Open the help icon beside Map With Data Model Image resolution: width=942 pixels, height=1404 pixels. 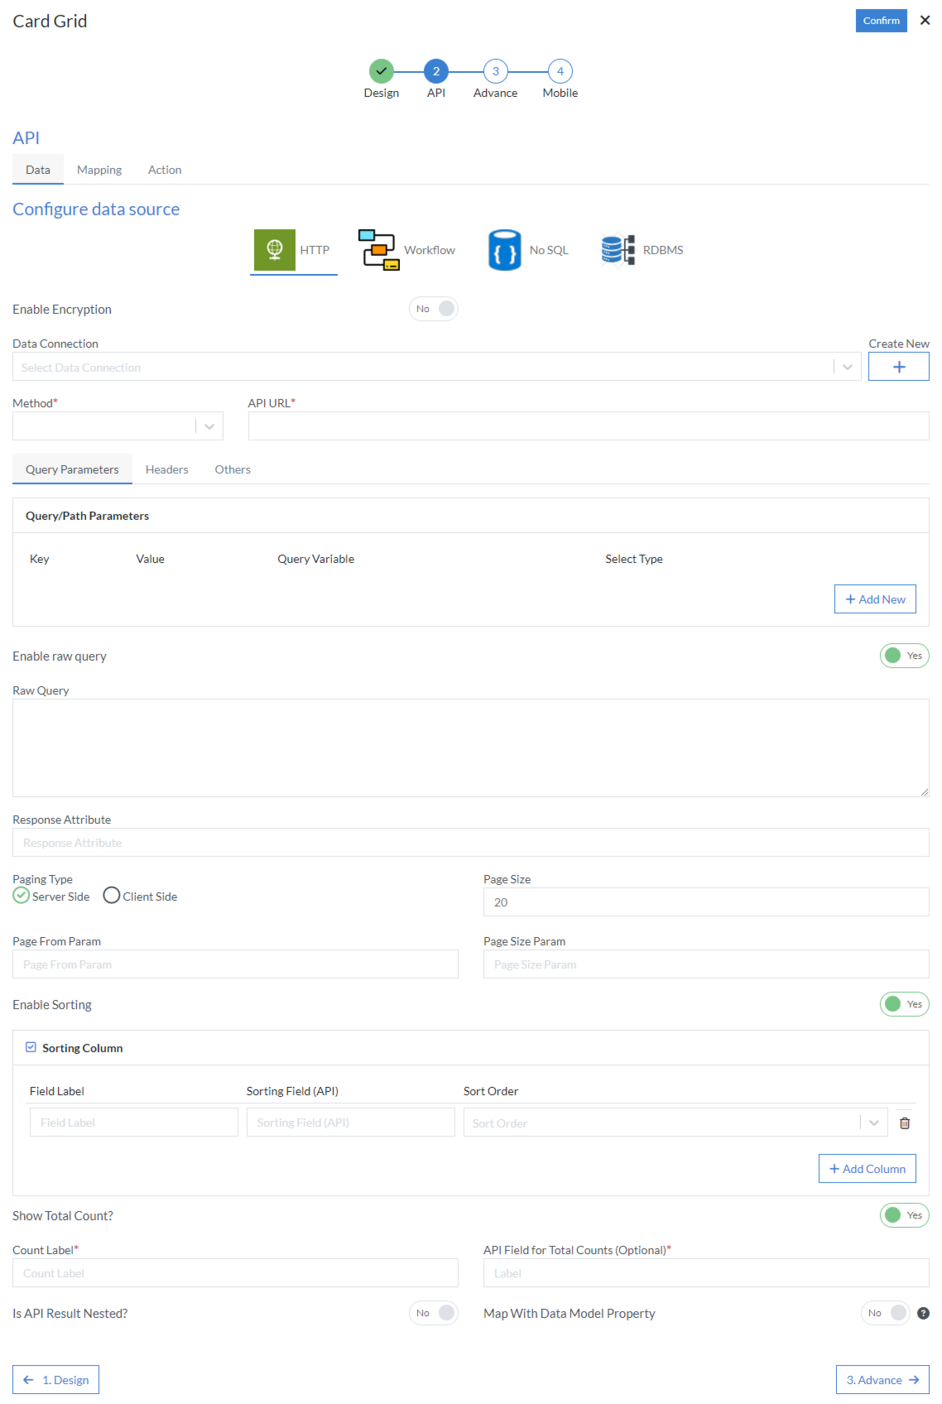pyautogui.click(x=922, y=1313)
